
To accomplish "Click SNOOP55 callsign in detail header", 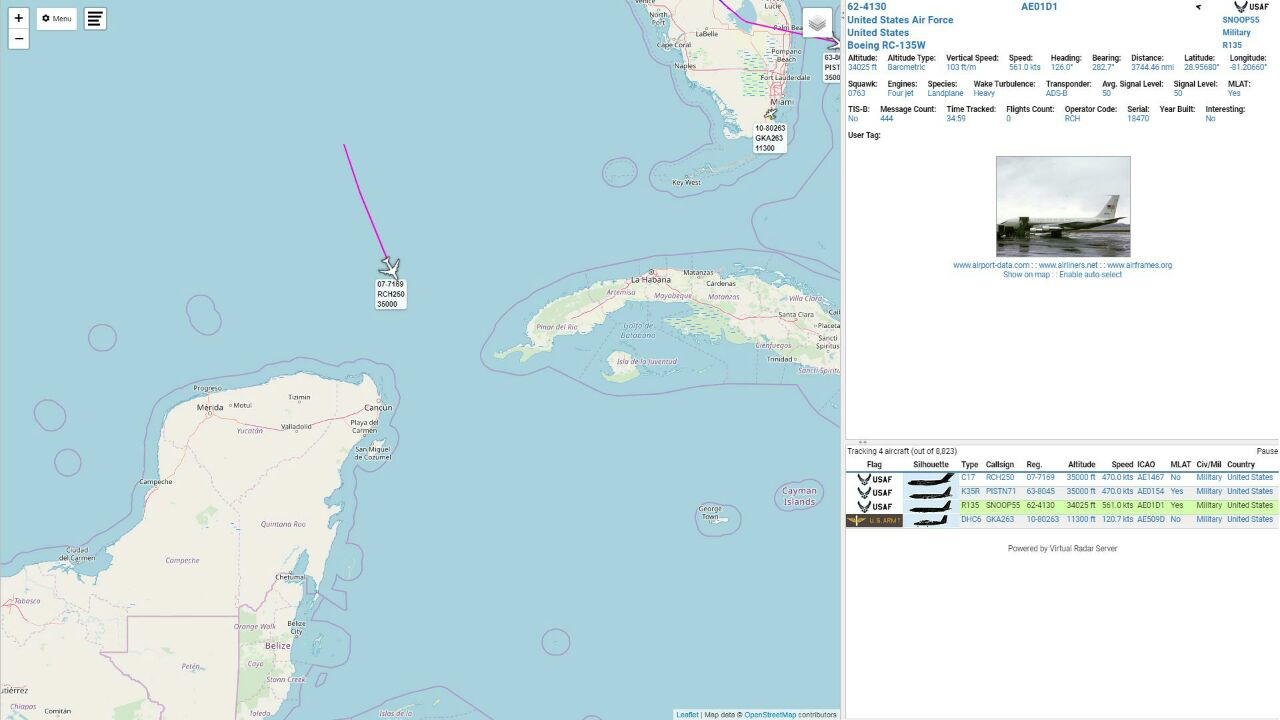I will [1240, 20].
